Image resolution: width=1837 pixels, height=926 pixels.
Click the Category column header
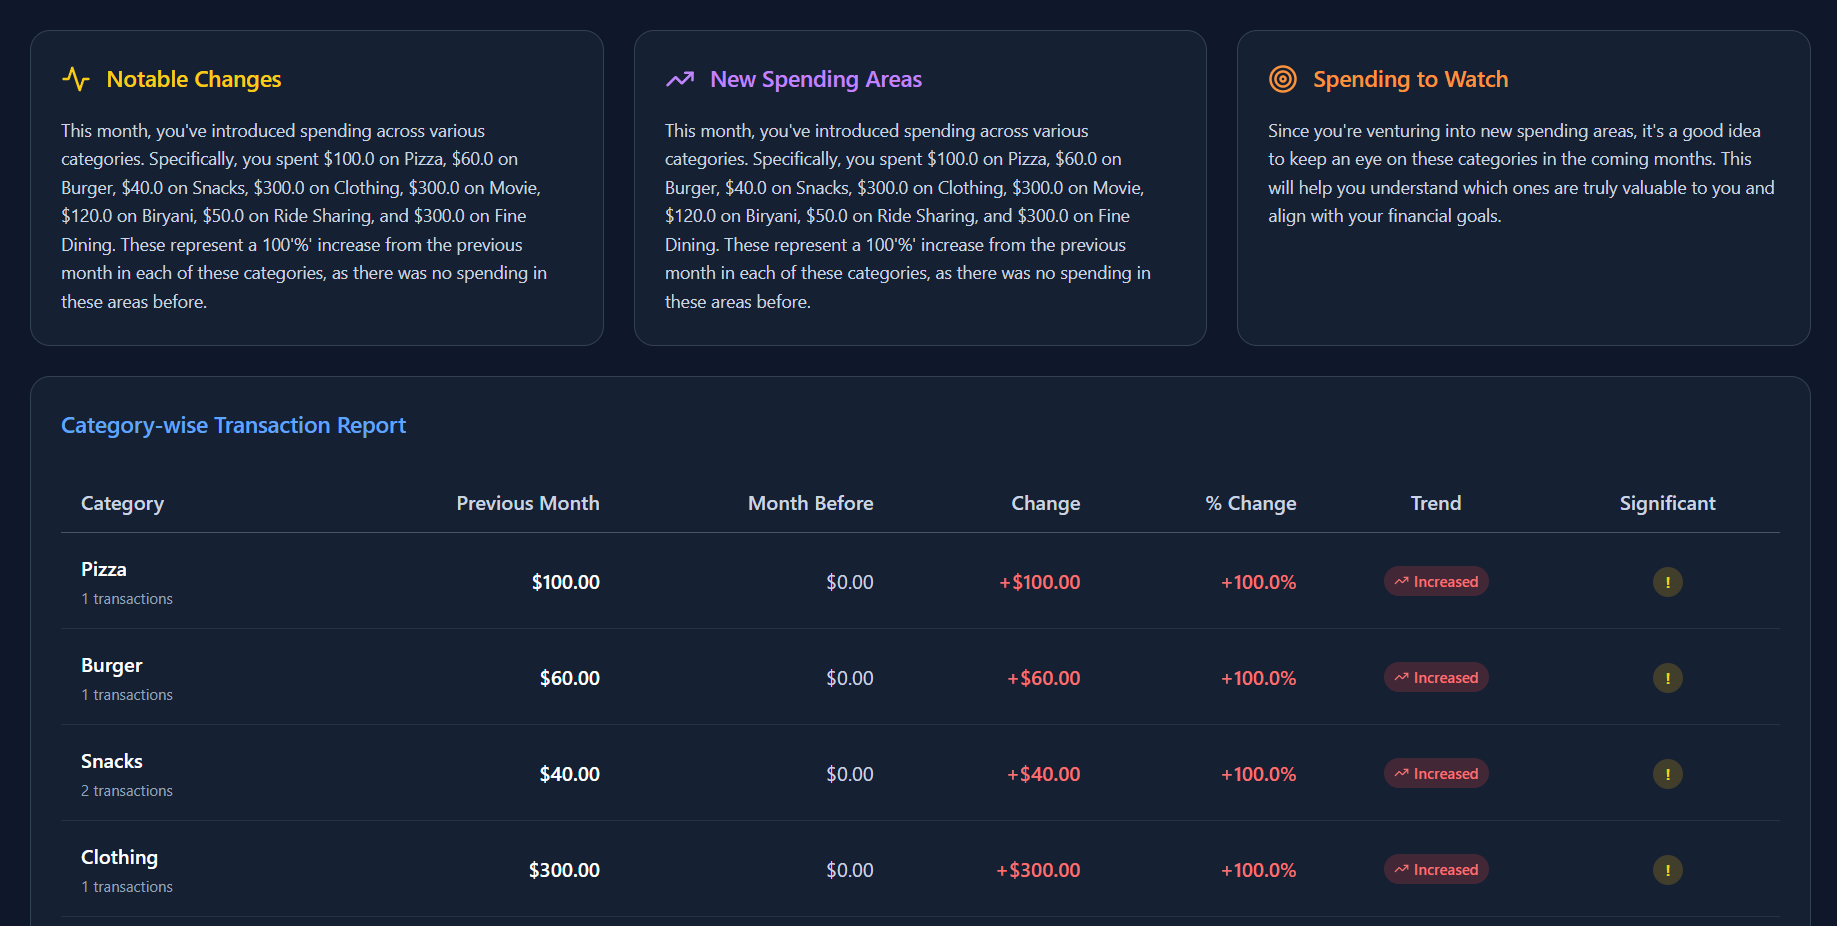point(122,503)
